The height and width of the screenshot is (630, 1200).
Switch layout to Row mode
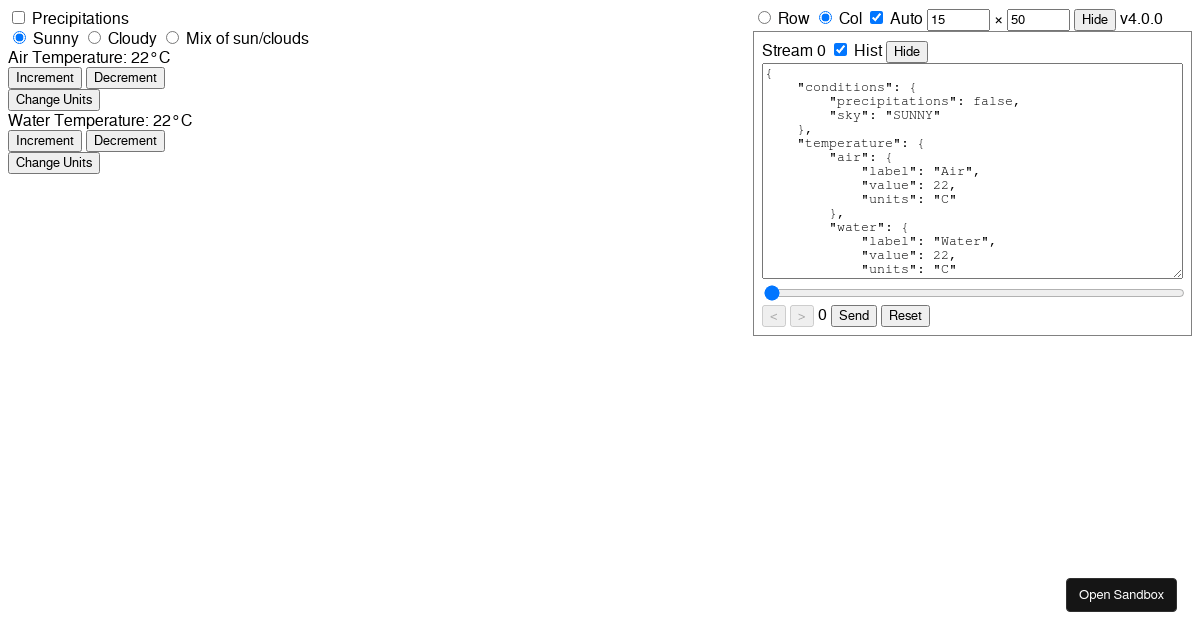(x=764, y=17)
